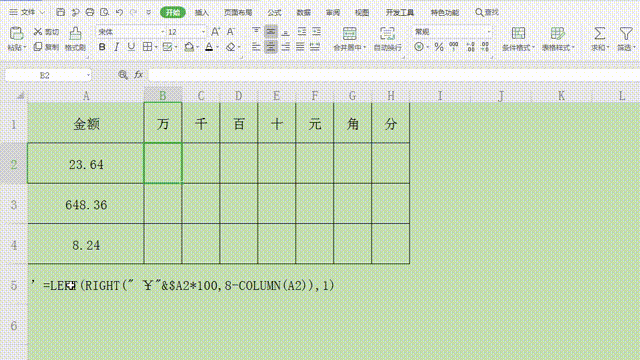Toggle middle vertical alignment
This screenshot has width=640, height=360.
pos(271,32)
